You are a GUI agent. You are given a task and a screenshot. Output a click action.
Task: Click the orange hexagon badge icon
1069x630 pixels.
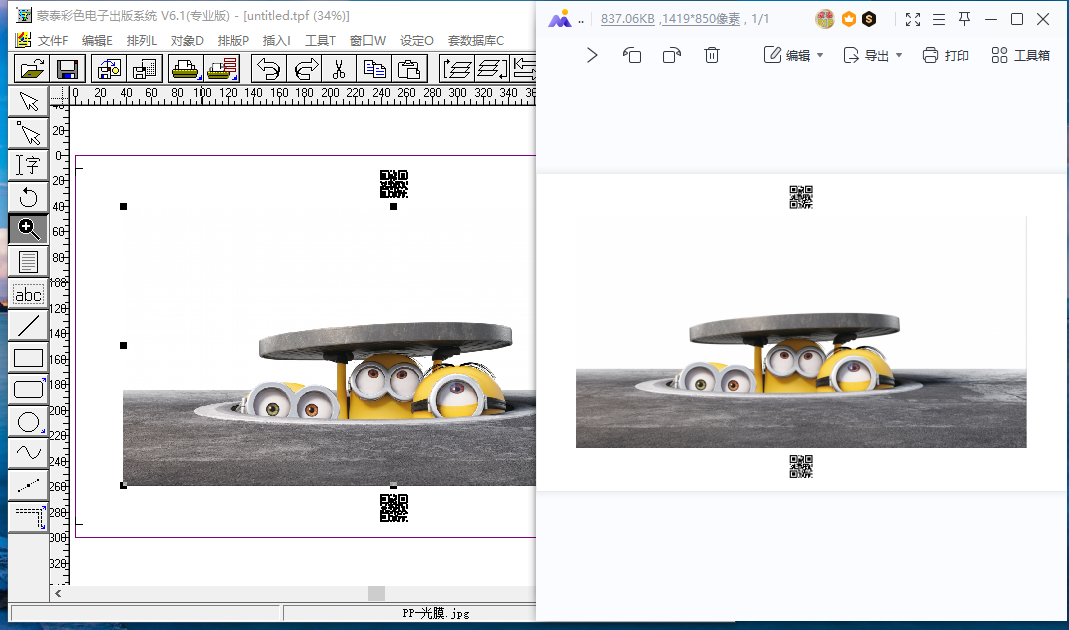click(x=849, y=19)
